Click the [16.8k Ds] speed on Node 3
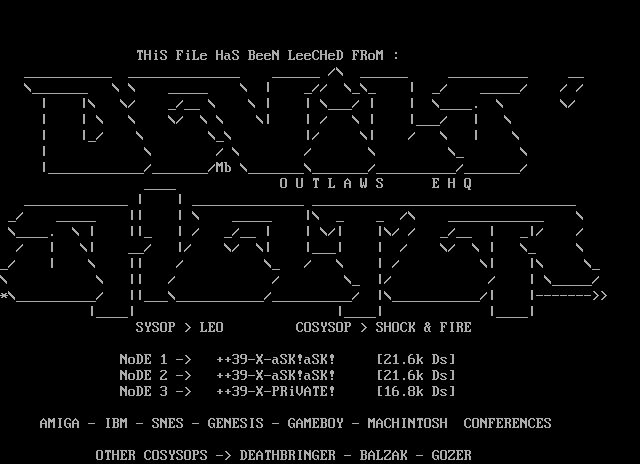 coord(415,391)
